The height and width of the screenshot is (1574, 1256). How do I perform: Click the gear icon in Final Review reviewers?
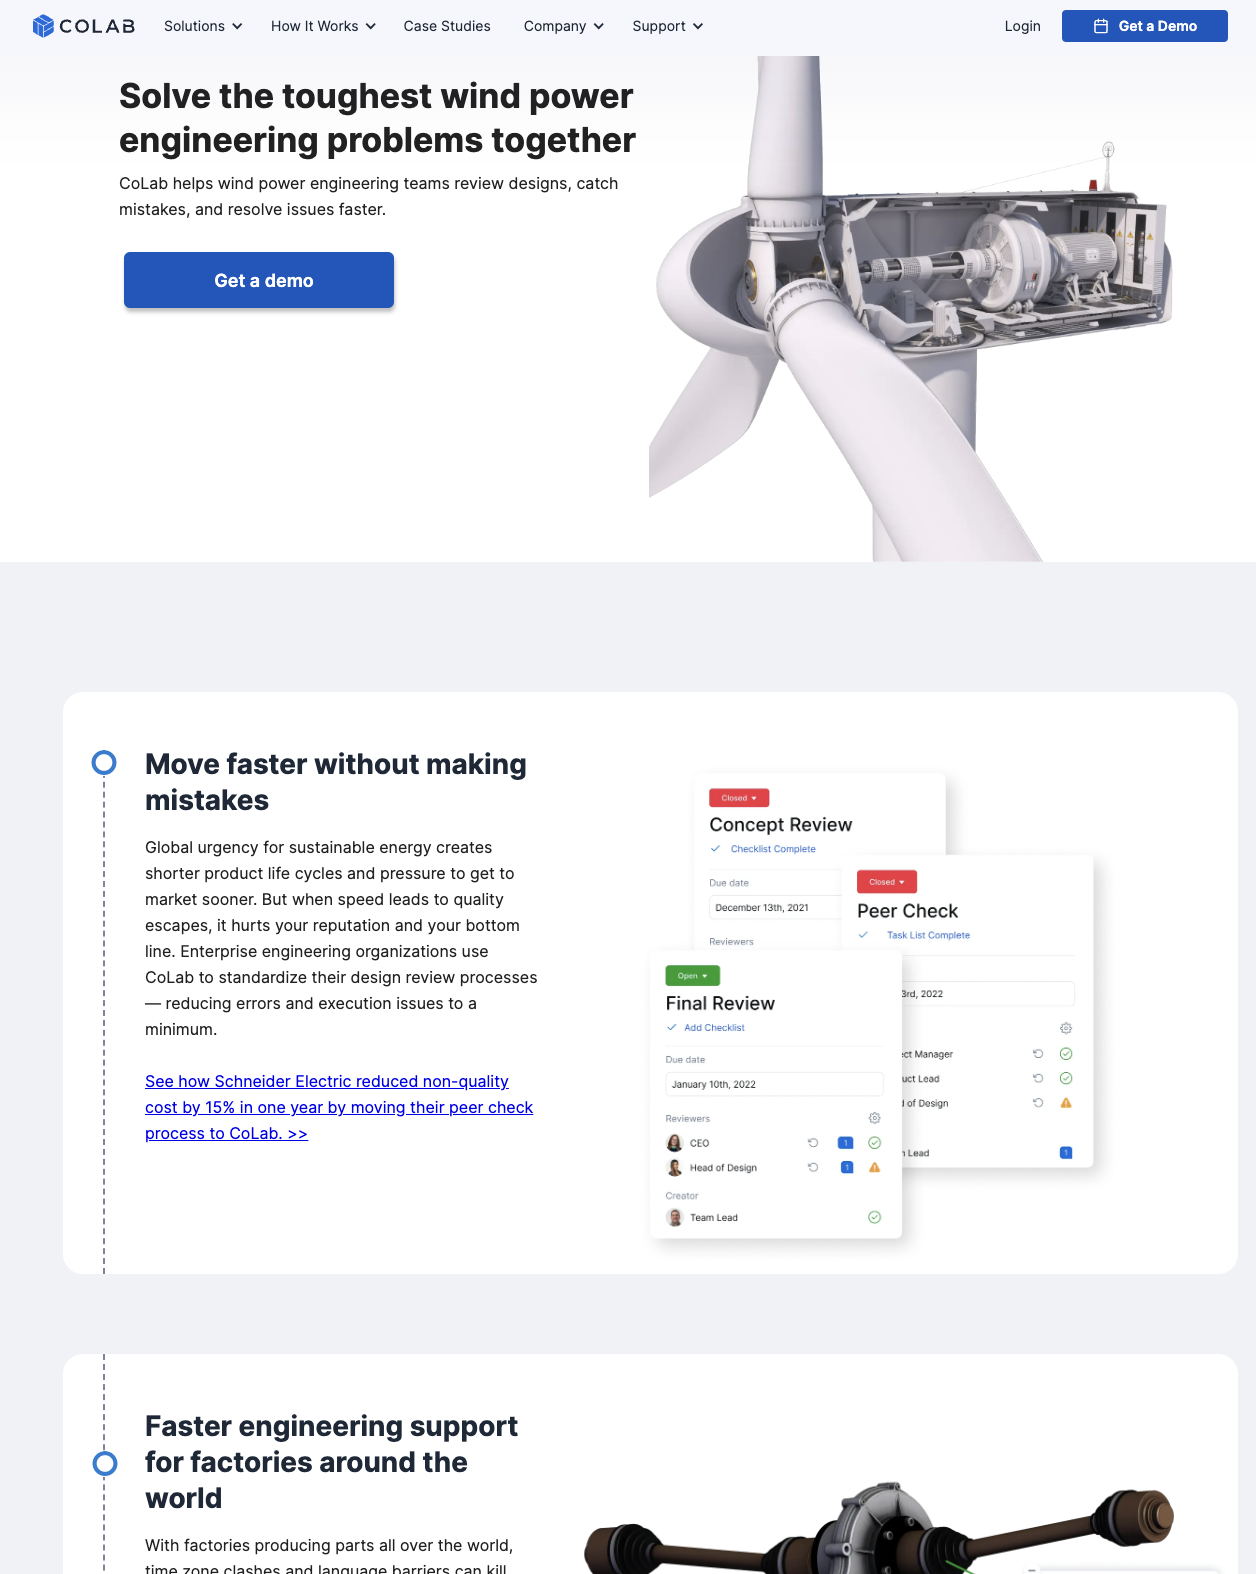coord(874,1118)
